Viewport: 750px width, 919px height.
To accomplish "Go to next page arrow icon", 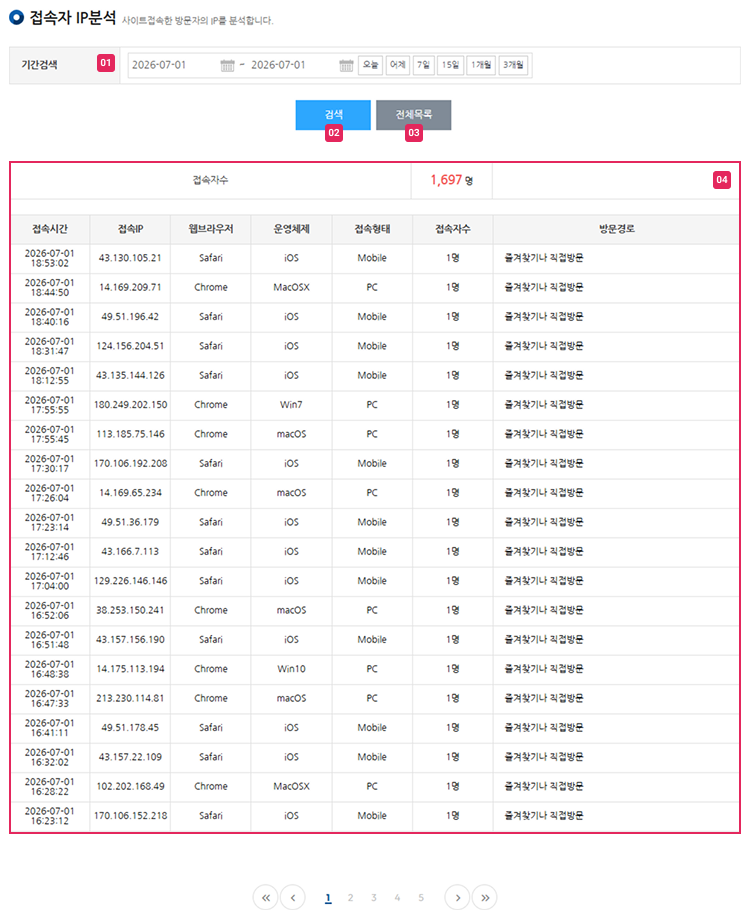I will pyautogui.click(x=458, y=897).
